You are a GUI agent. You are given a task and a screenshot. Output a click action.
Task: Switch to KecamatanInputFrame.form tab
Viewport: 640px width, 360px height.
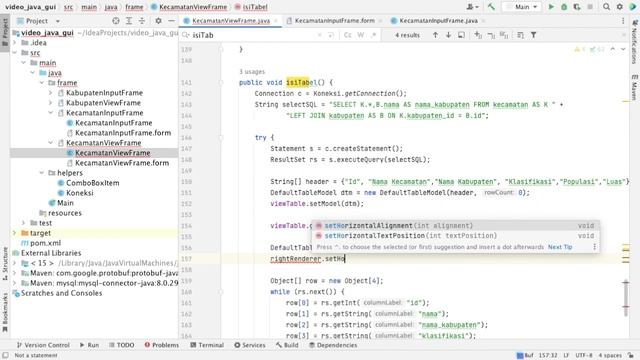334,20
